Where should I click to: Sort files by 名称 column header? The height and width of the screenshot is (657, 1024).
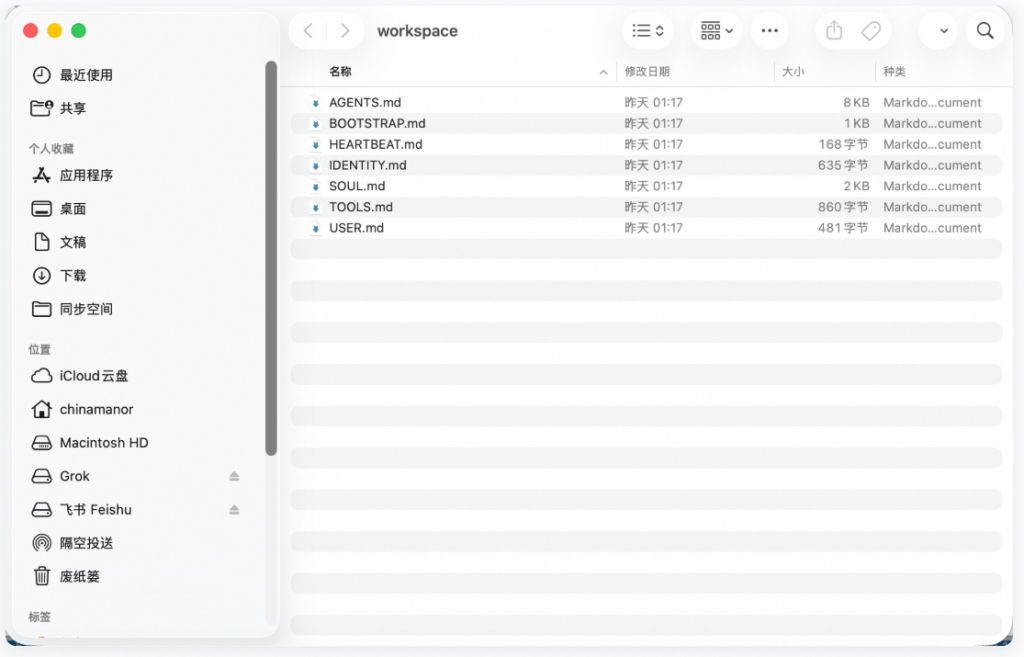(x=340, y=72)
